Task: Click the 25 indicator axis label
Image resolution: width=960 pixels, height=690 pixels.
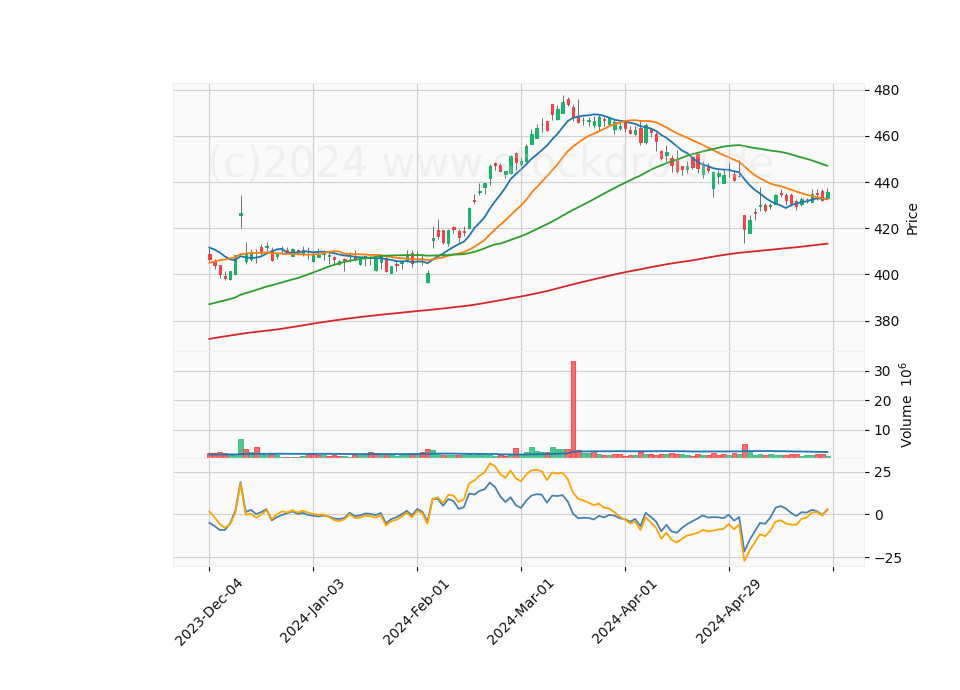Action: point(882,473)
